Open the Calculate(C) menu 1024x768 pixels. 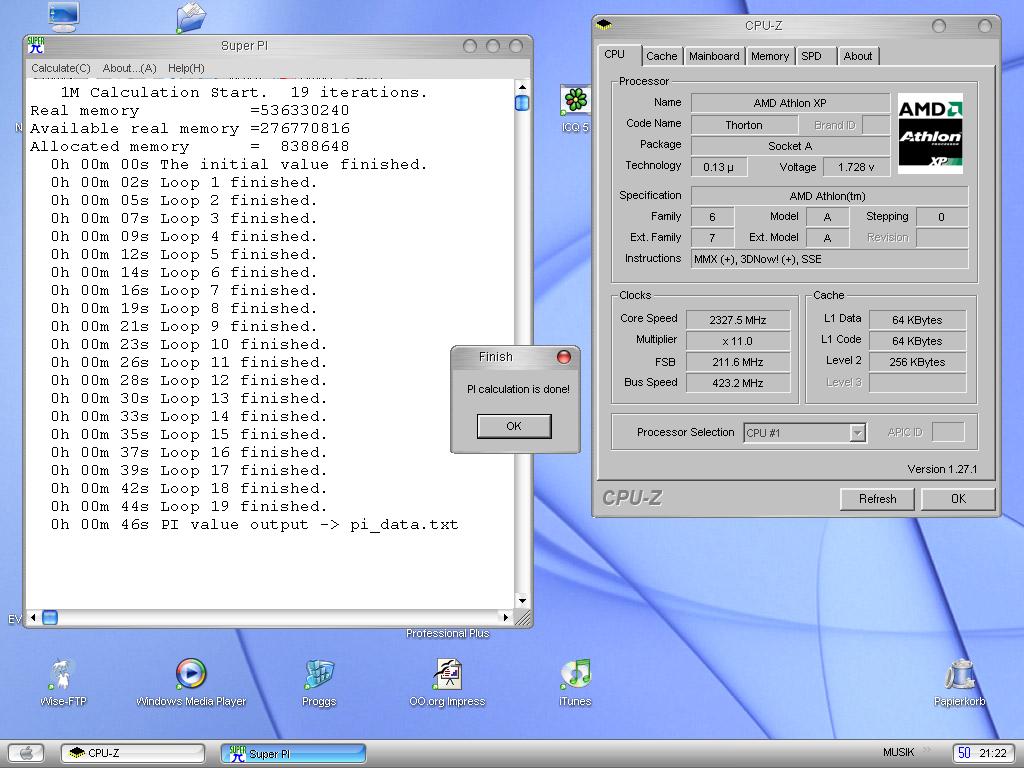61,68
